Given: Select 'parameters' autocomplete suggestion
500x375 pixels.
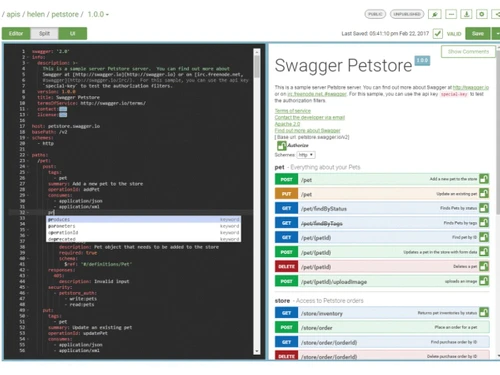Looking at the screenshot, I should 144,226.
